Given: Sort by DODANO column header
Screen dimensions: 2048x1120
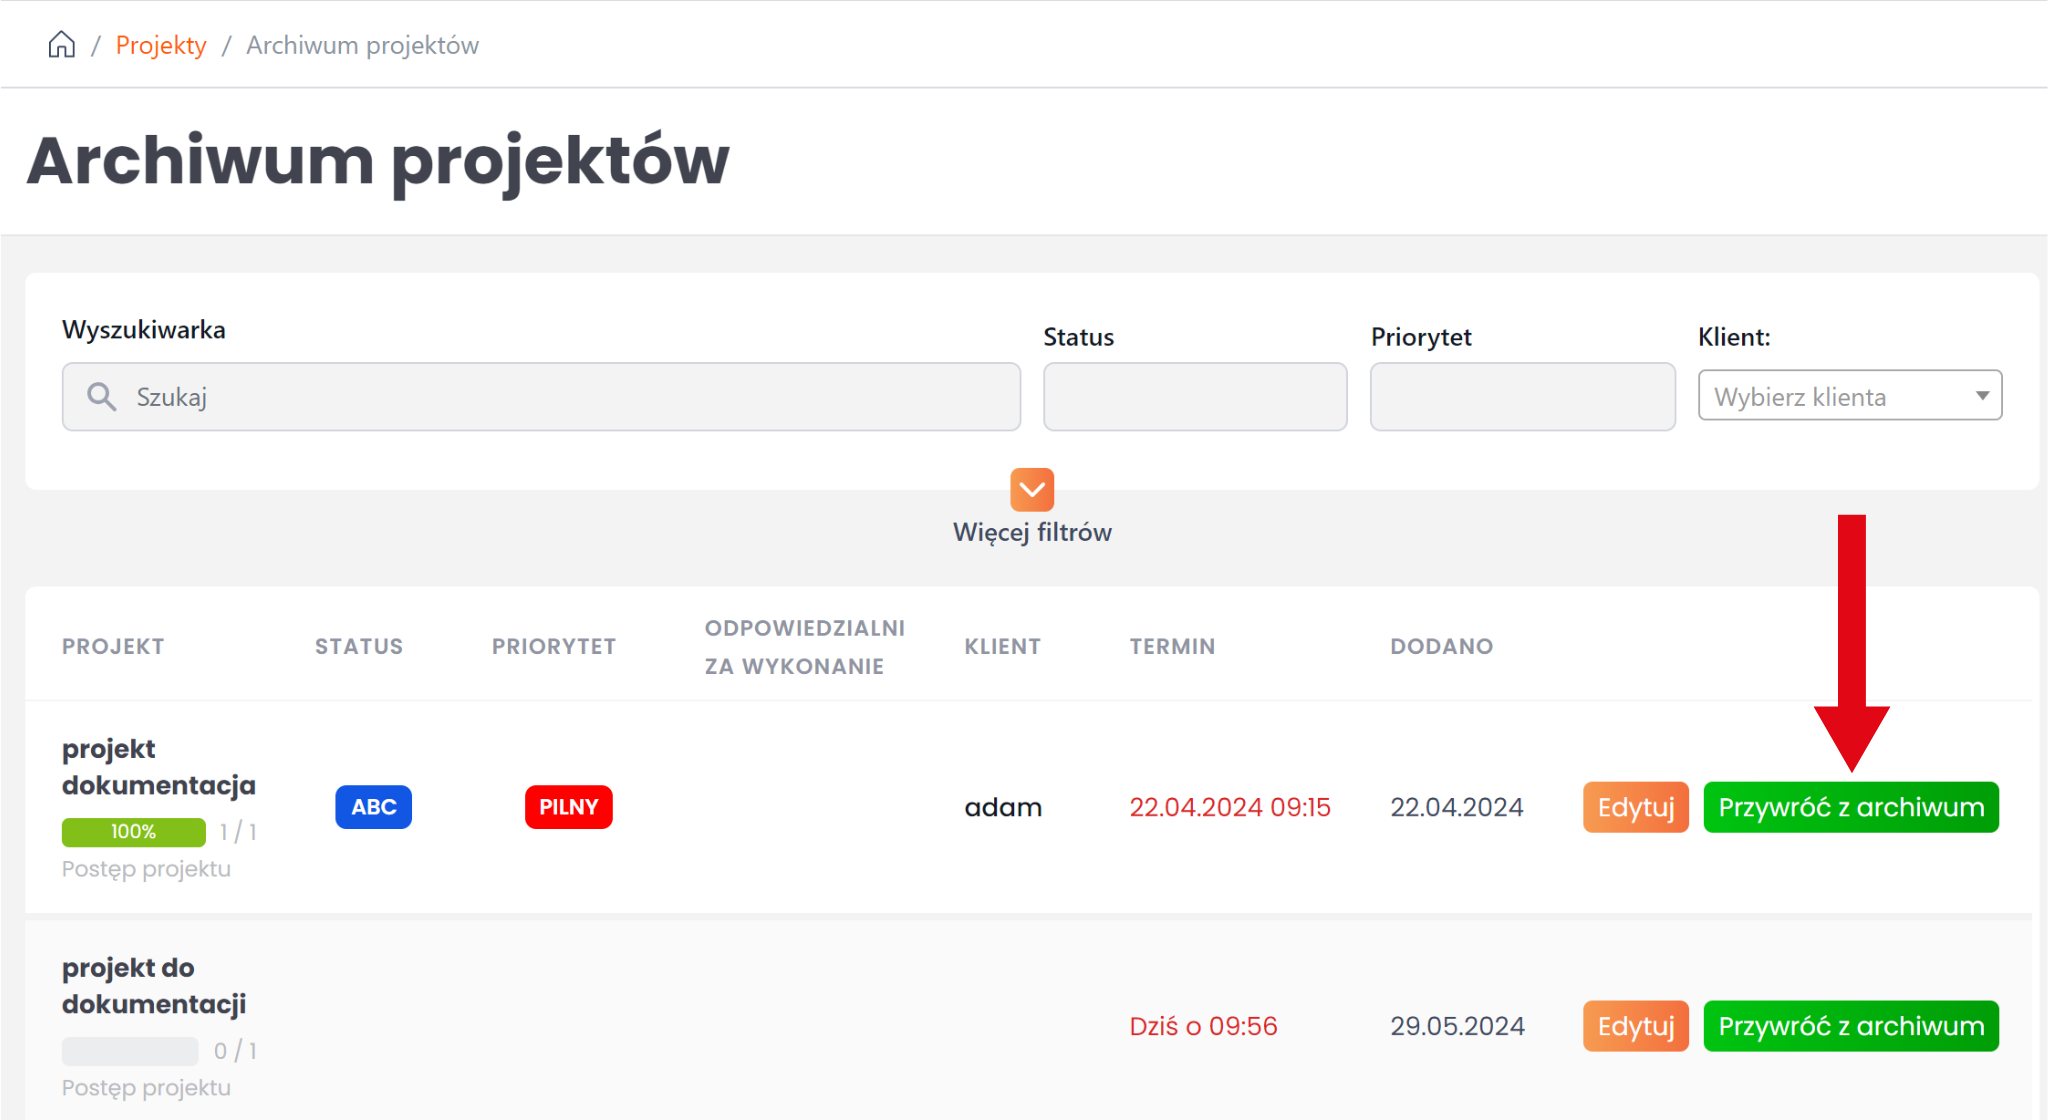Looking at the screenshot, I should coord(1441,647).
